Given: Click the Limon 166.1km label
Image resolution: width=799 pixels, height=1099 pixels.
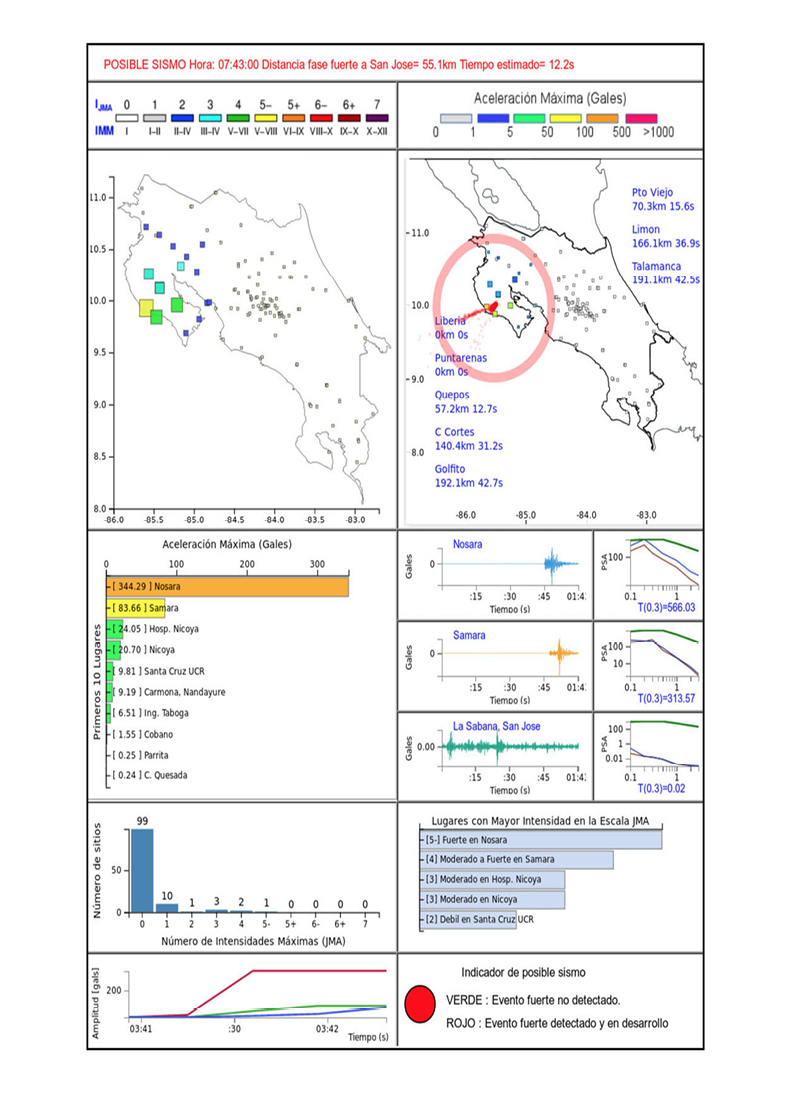Looking at the screenshot, I should click(x=666, y=236).
